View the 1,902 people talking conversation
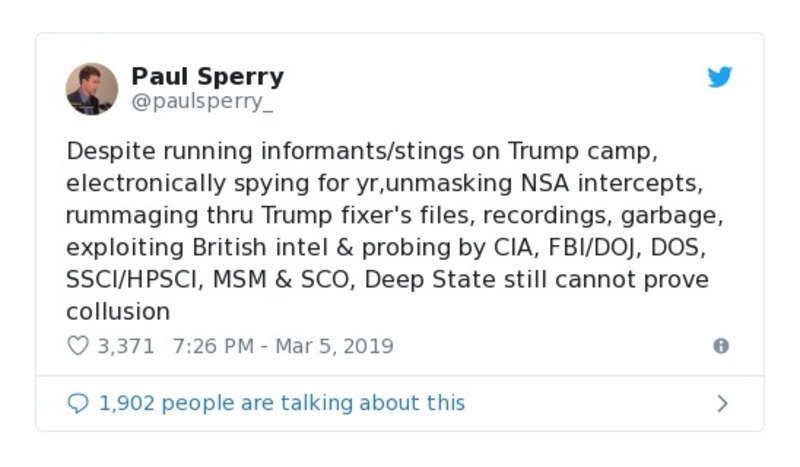 tap(281, 403)
